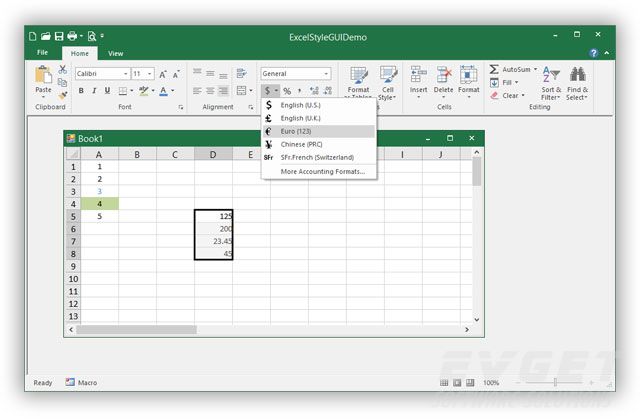Click the Help question mark icon
This screenshot has width=640, height=420.
pos(593,53)
